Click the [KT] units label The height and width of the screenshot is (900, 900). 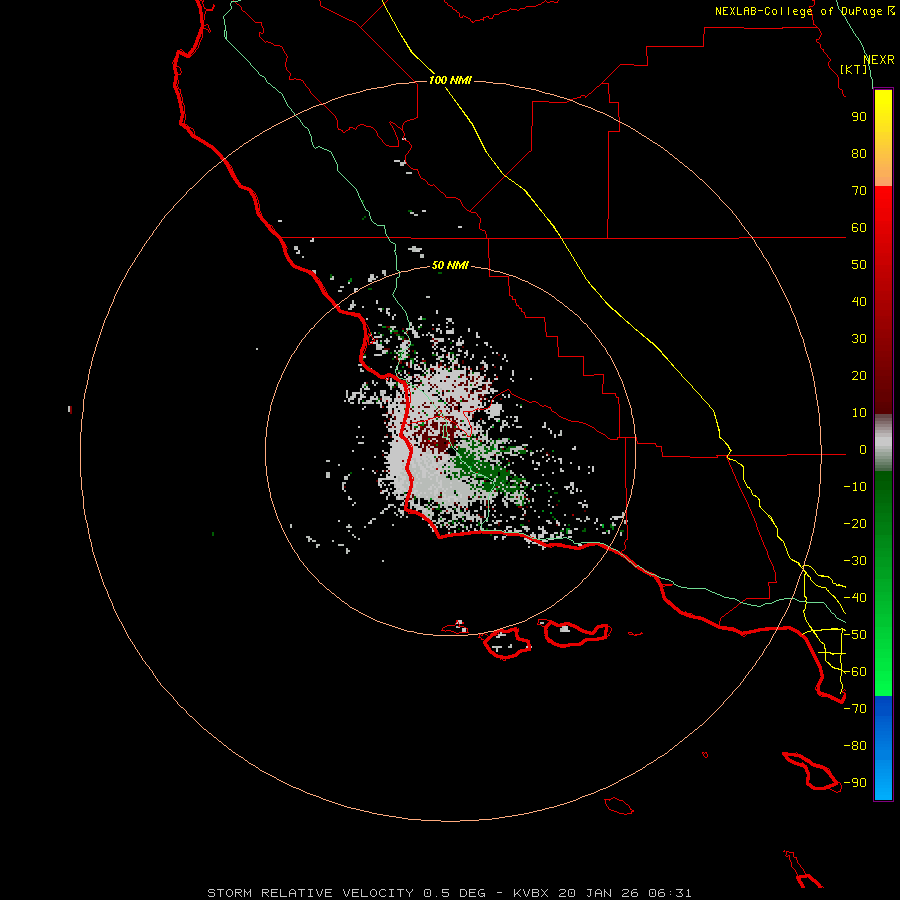854,69
